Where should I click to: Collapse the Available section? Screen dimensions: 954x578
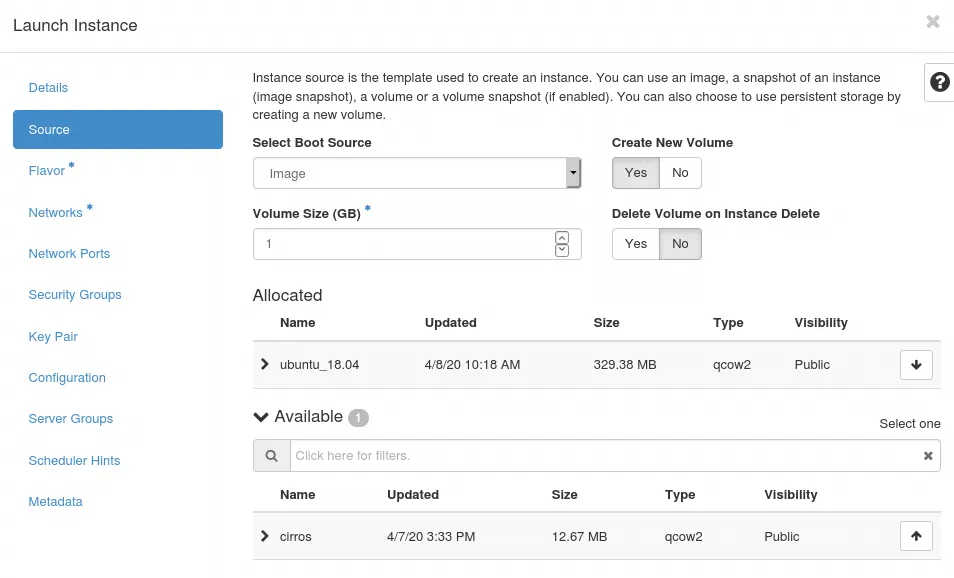262,417
